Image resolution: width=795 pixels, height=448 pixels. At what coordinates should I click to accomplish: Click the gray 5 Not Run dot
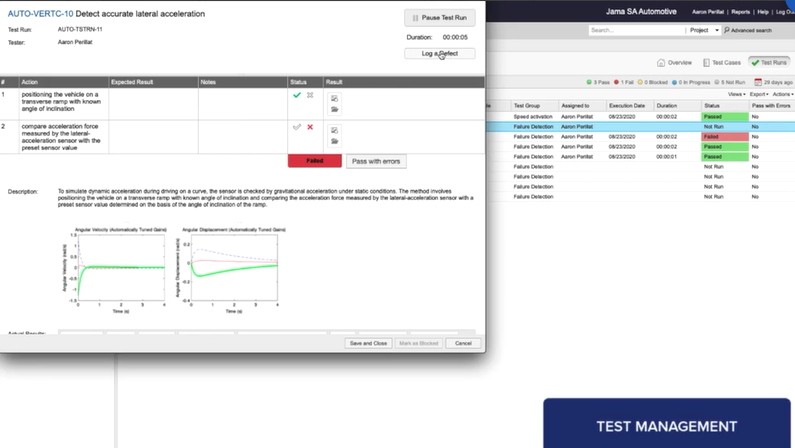point(717,82)
